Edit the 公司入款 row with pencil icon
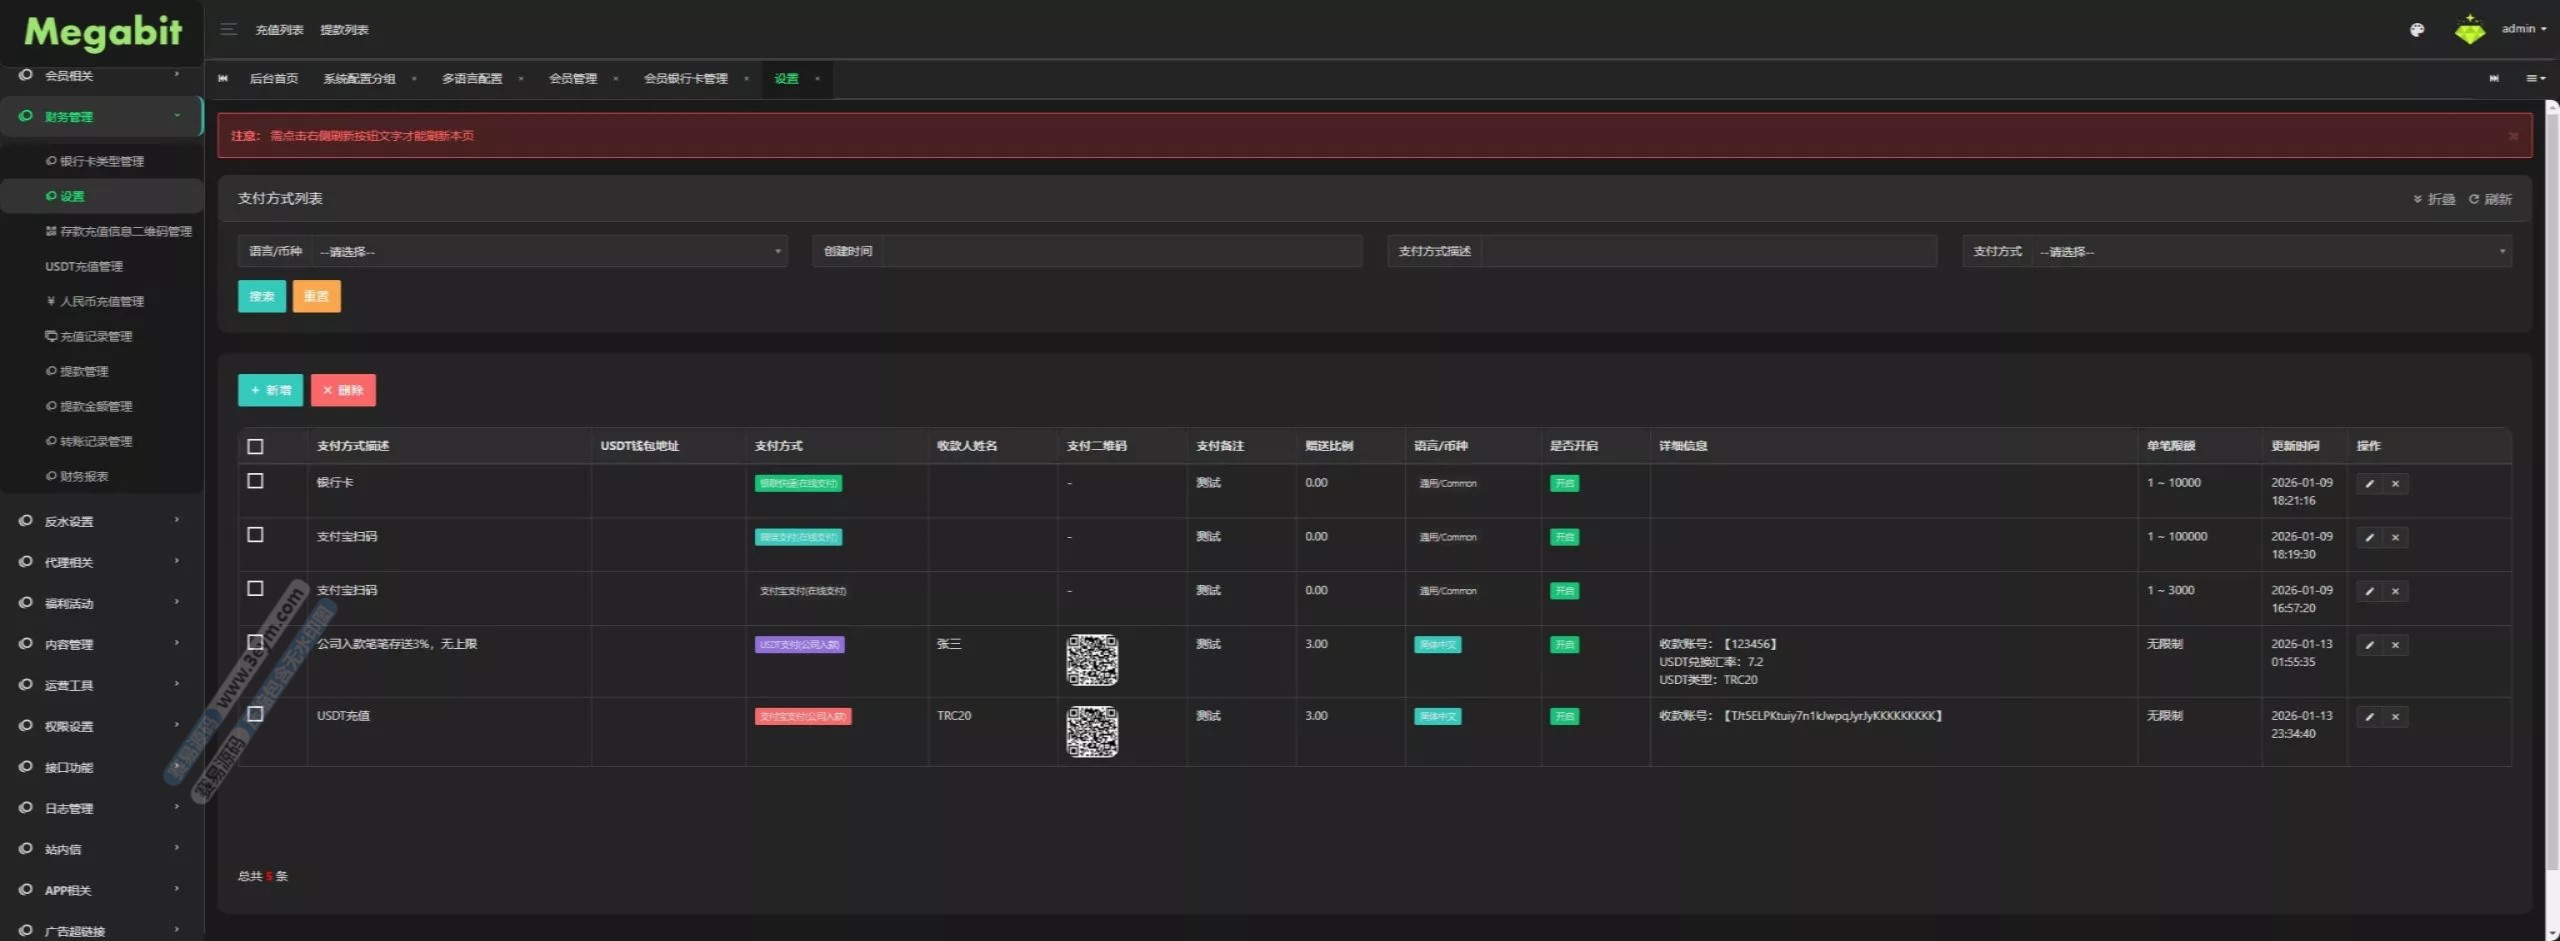The image size is (2560, 941). pos(2368,646)
